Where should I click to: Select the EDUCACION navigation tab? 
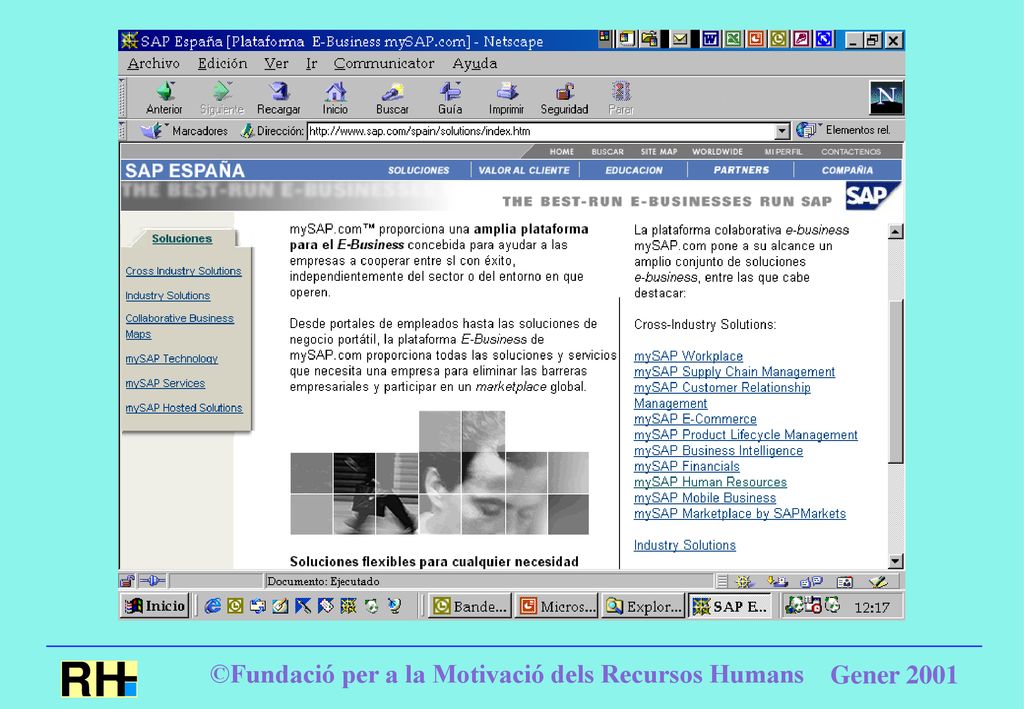point(634,170)
